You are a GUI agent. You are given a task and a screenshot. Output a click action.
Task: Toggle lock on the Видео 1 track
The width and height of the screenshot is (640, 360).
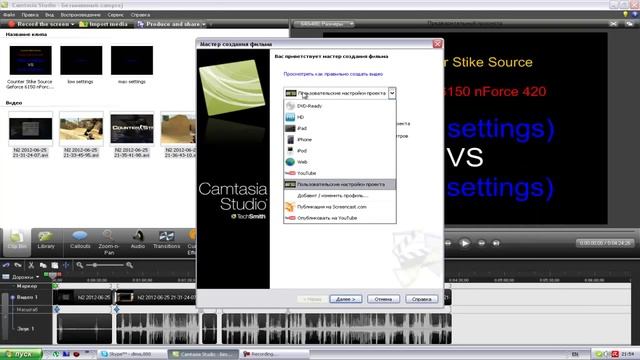[12, 297]
